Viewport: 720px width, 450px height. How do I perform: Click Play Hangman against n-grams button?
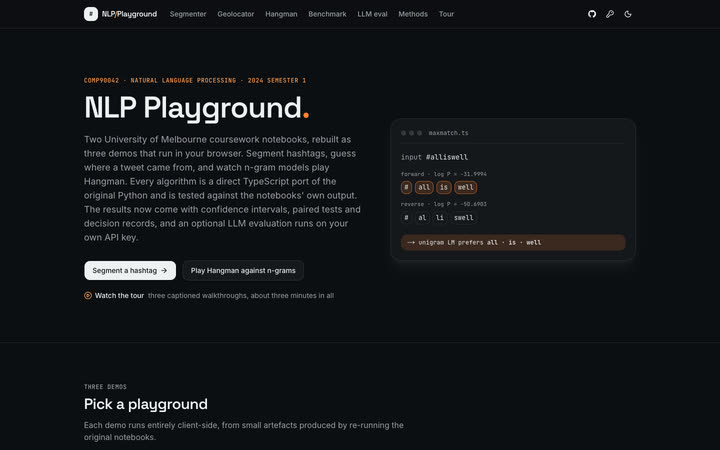[243, 270]
